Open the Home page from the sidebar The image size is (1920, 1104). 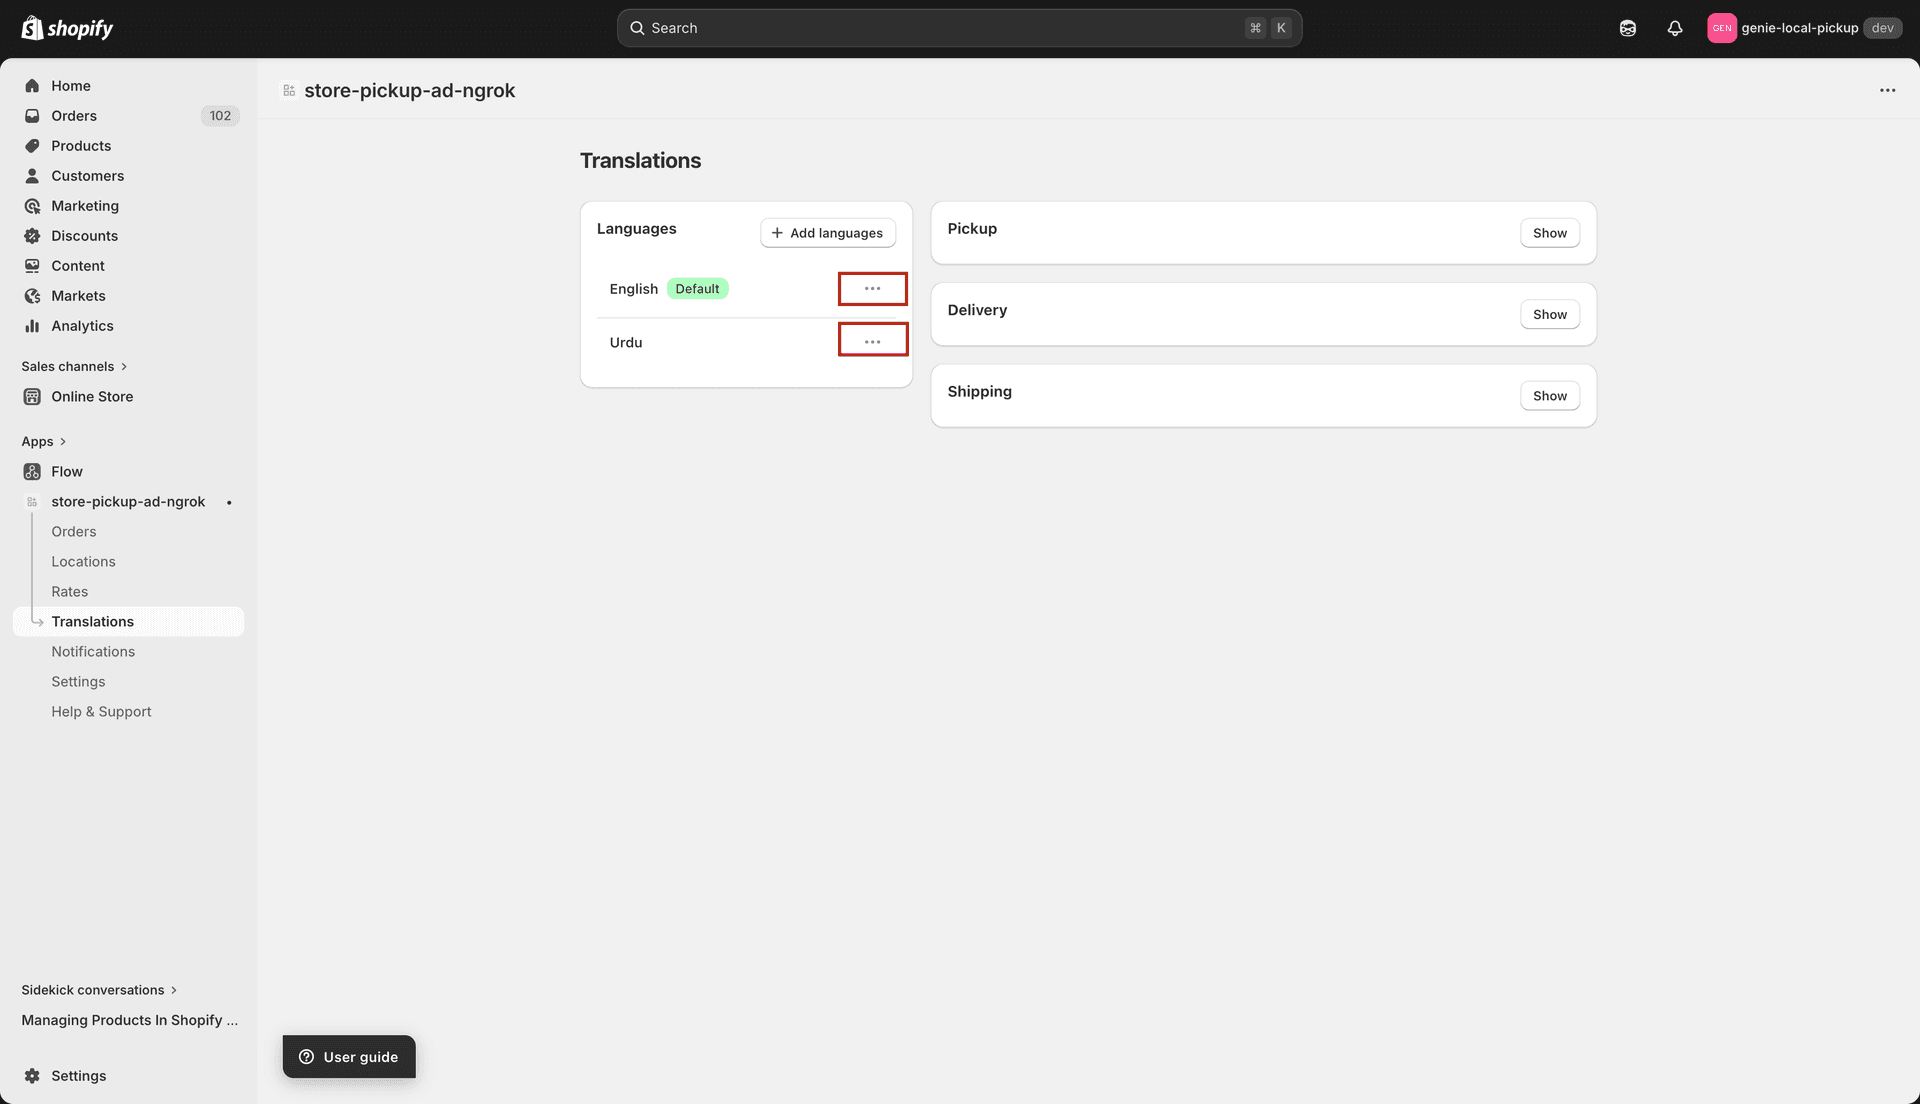71,85
